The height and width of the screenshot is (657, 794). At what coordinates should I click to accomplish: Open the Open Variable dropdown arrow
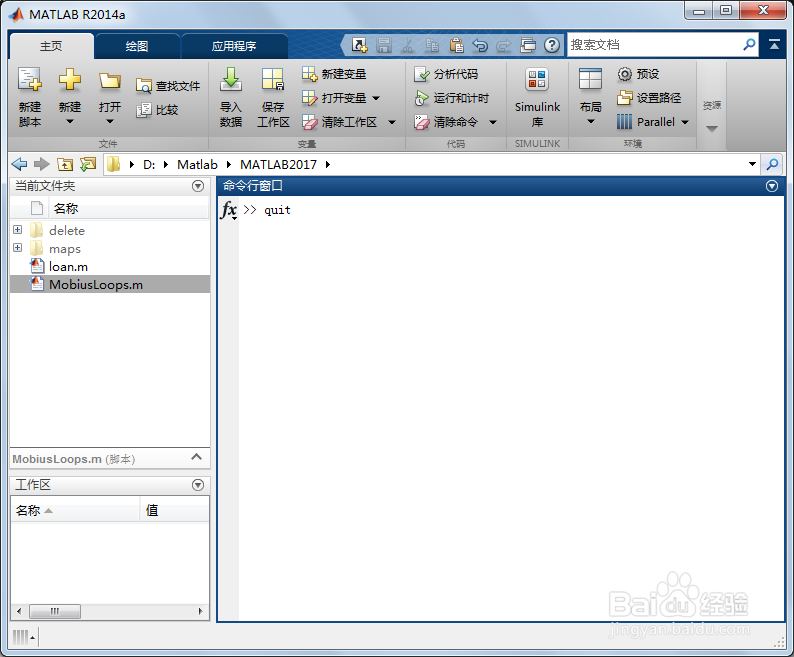[376, 98]
